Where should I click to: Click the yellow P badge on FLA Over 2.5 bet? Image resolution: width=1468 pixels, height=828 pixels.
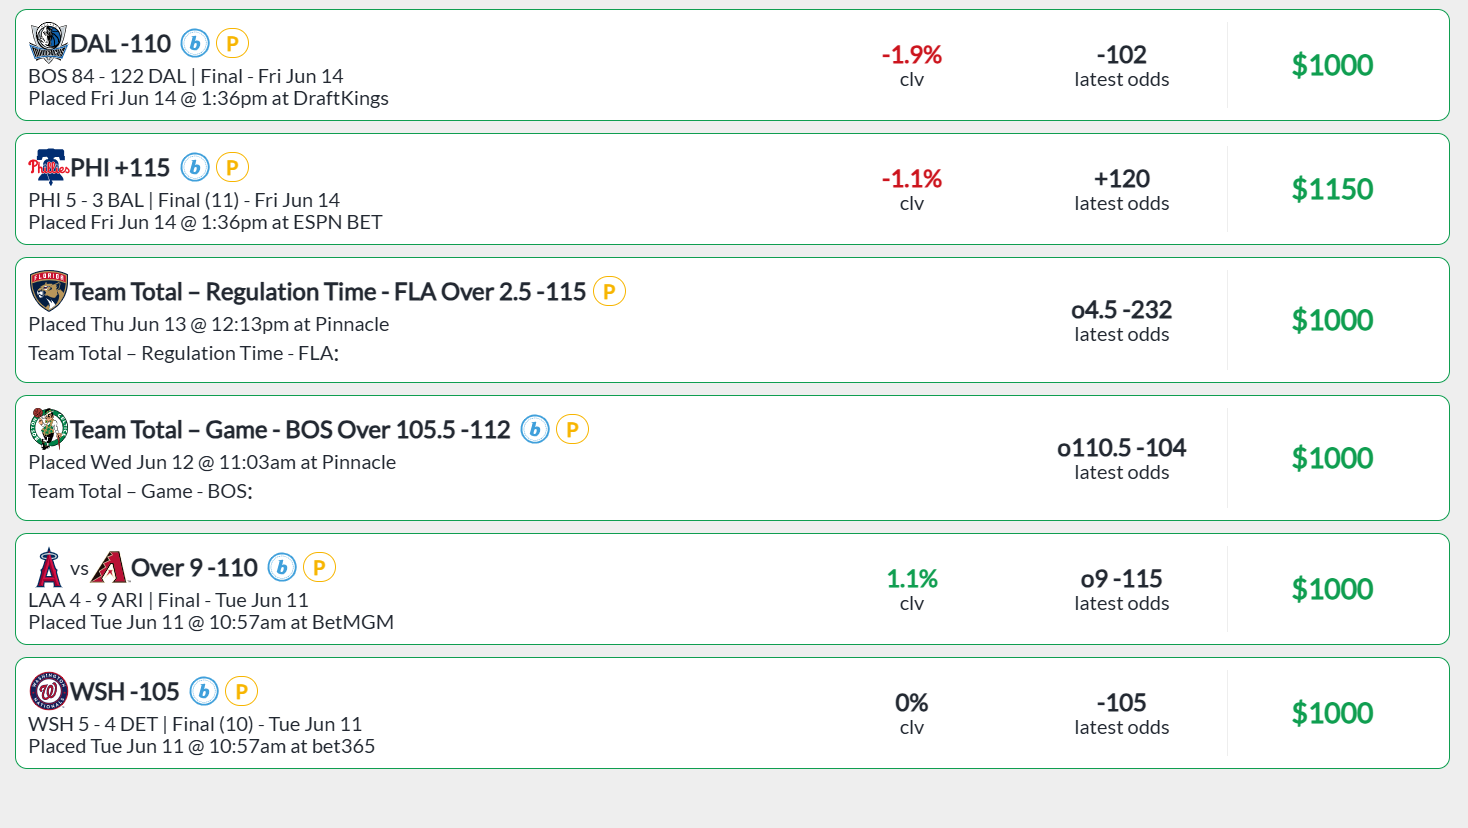[609, 291]
